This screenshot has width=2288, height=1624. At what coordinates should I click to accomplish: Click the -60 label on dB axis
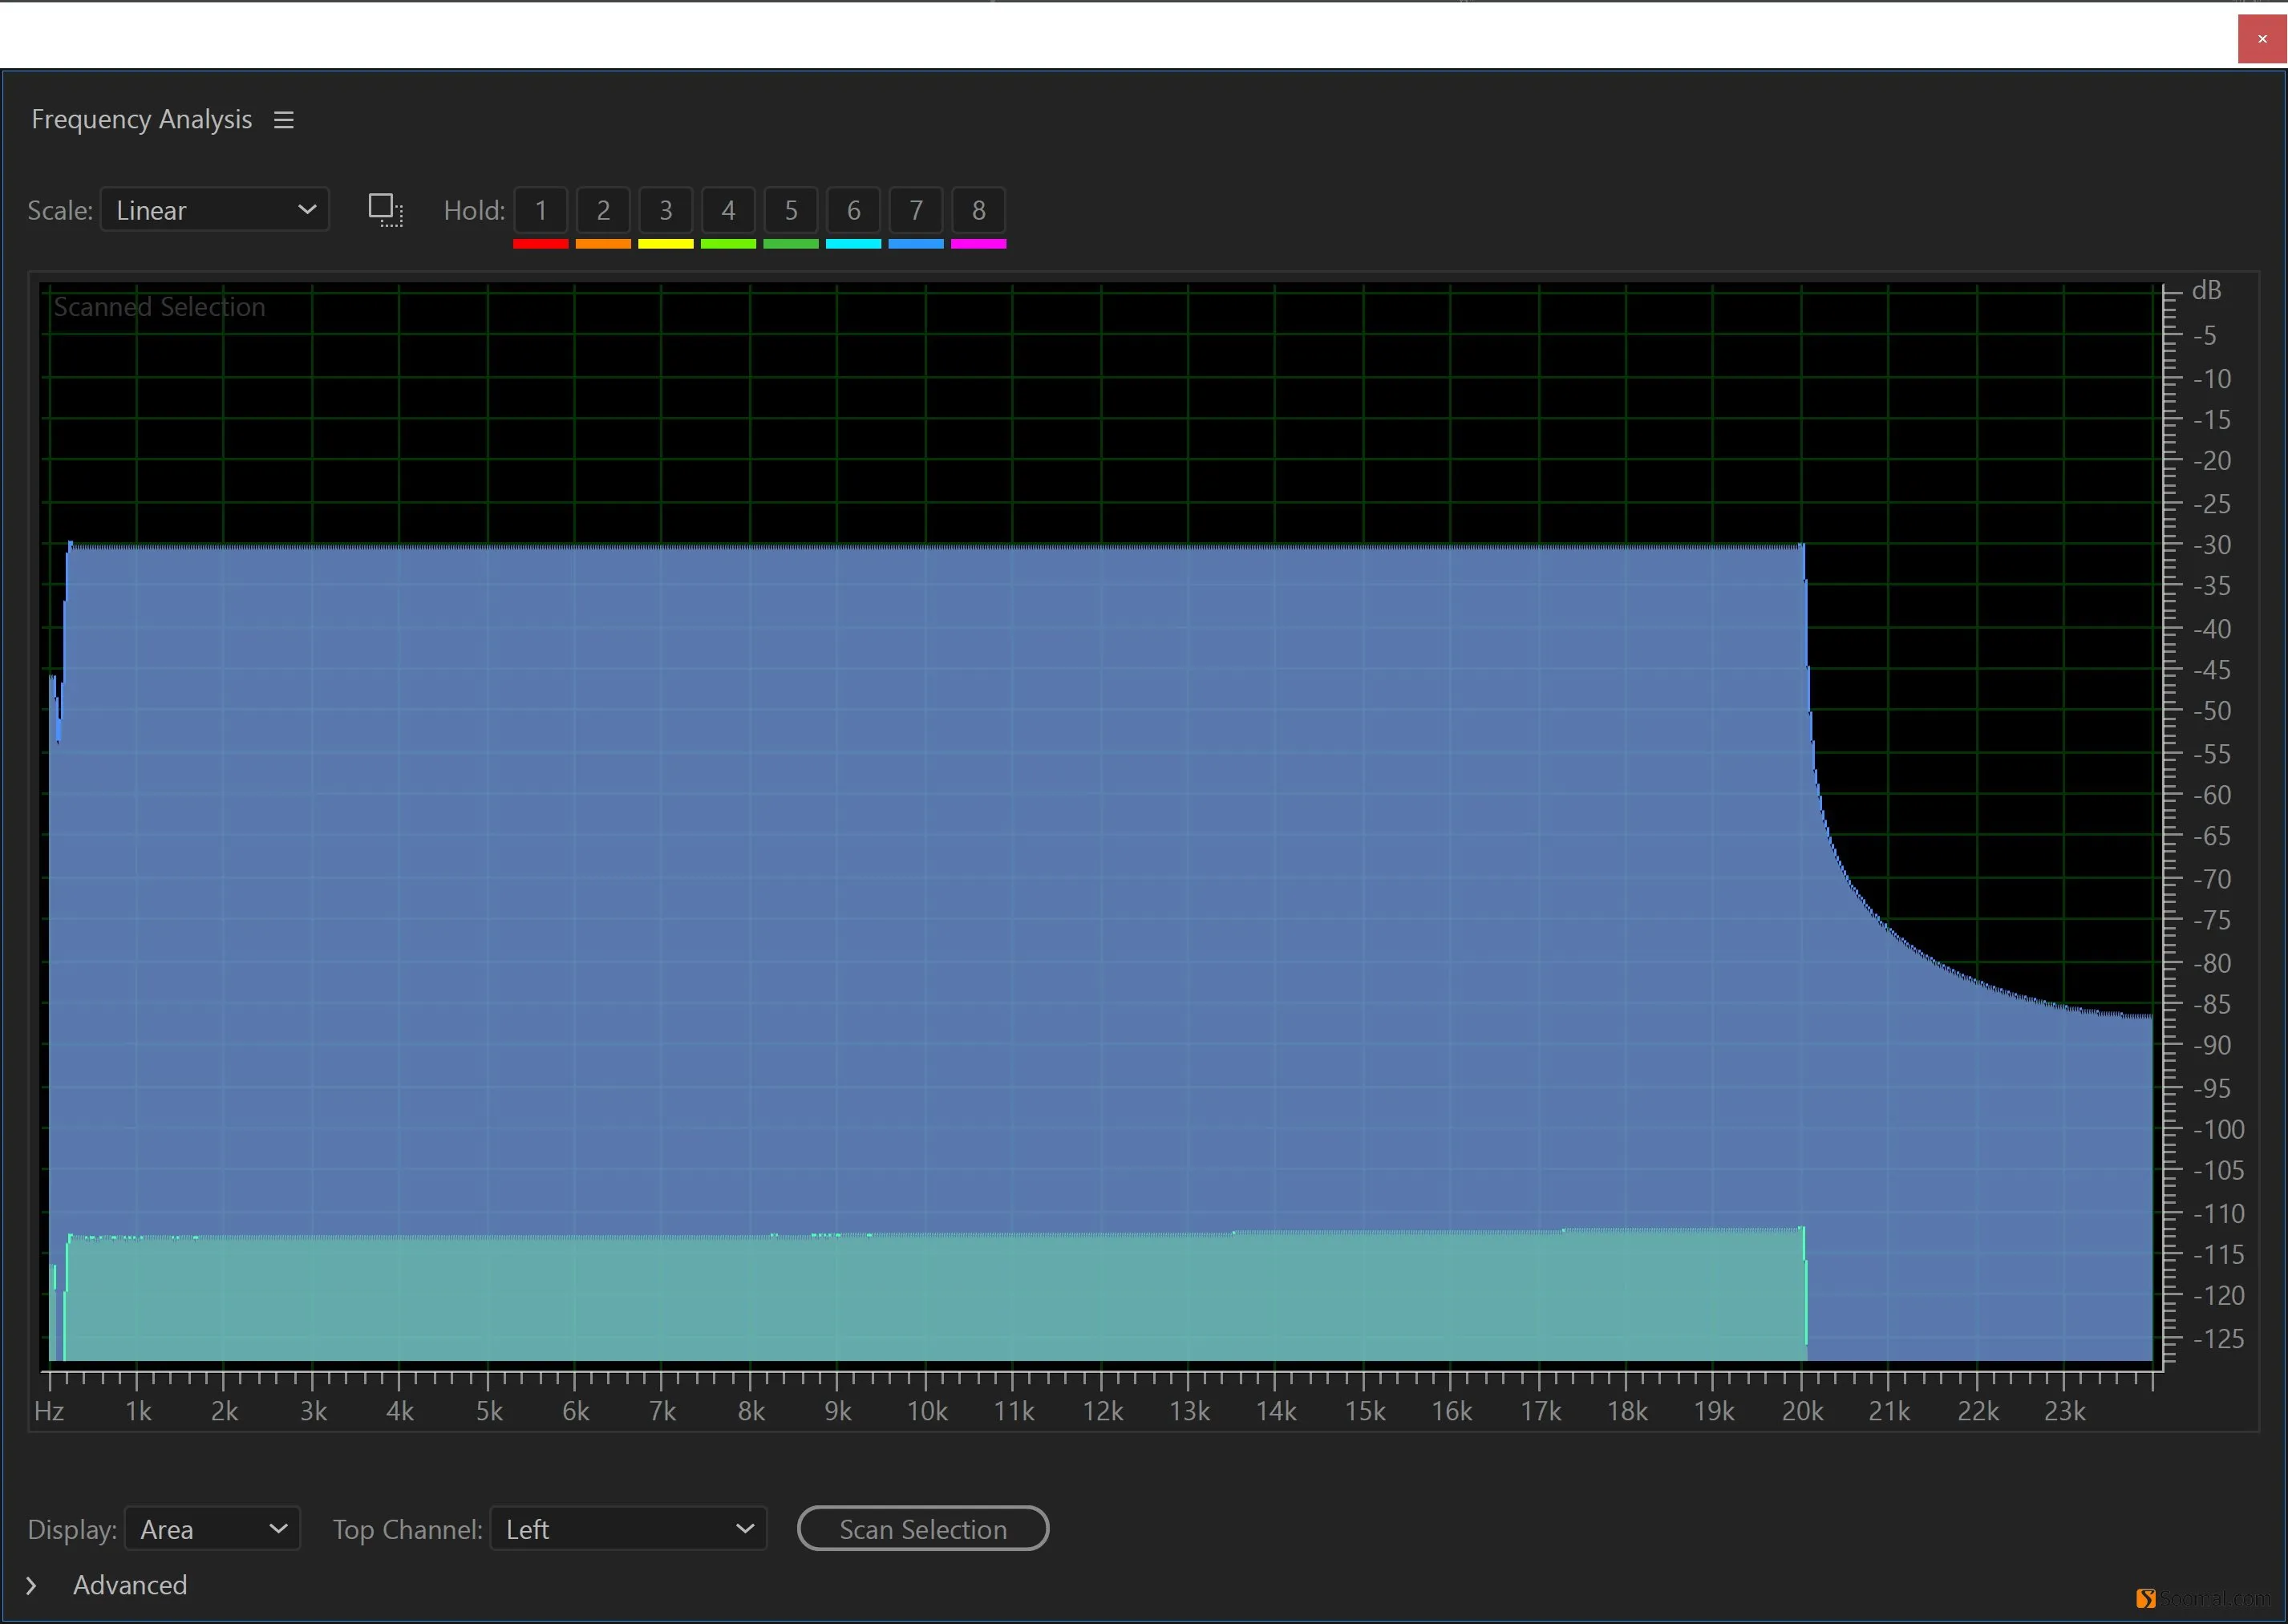[2212, 795]
